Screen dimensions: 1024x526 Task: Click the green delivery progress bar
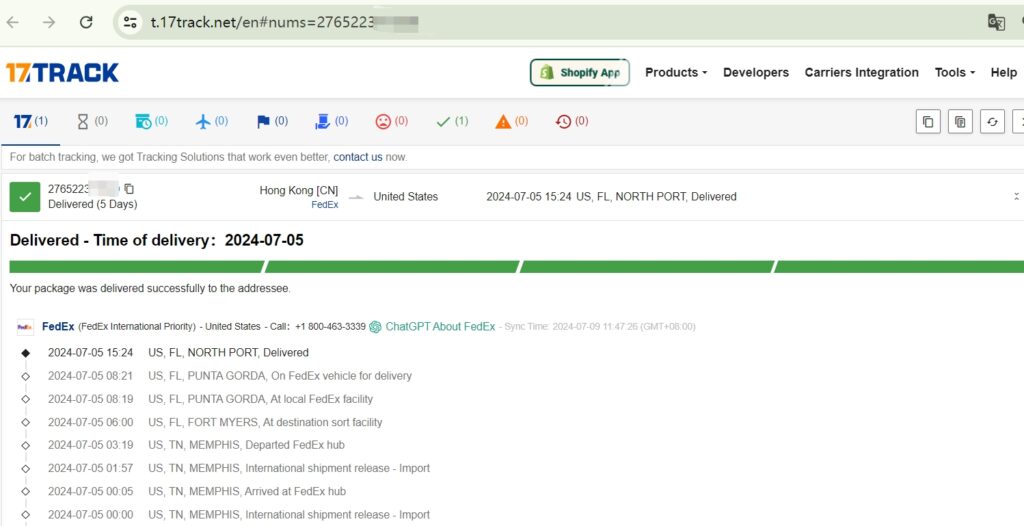(517, 267)
